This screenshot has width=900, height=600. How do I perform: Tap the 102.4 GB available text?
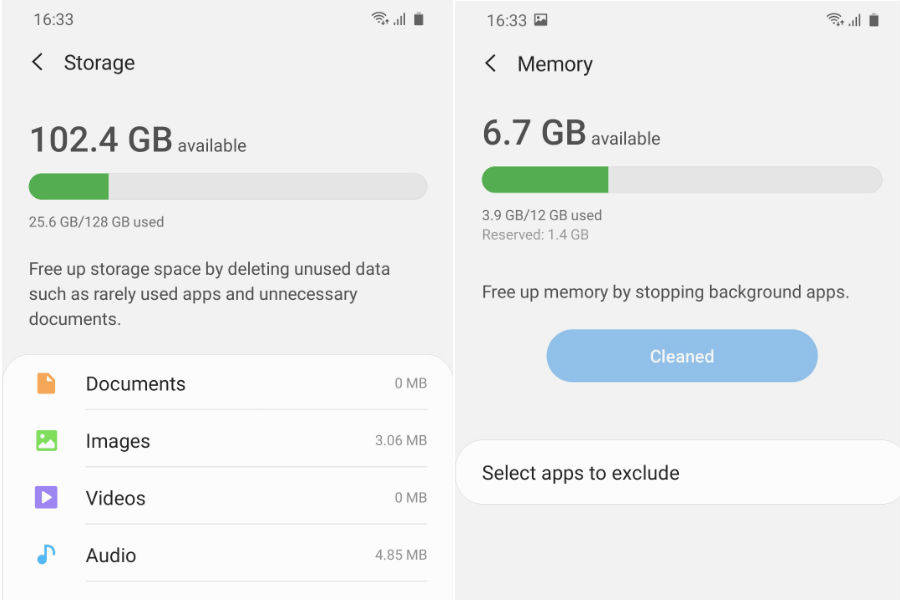coord(137,140)
